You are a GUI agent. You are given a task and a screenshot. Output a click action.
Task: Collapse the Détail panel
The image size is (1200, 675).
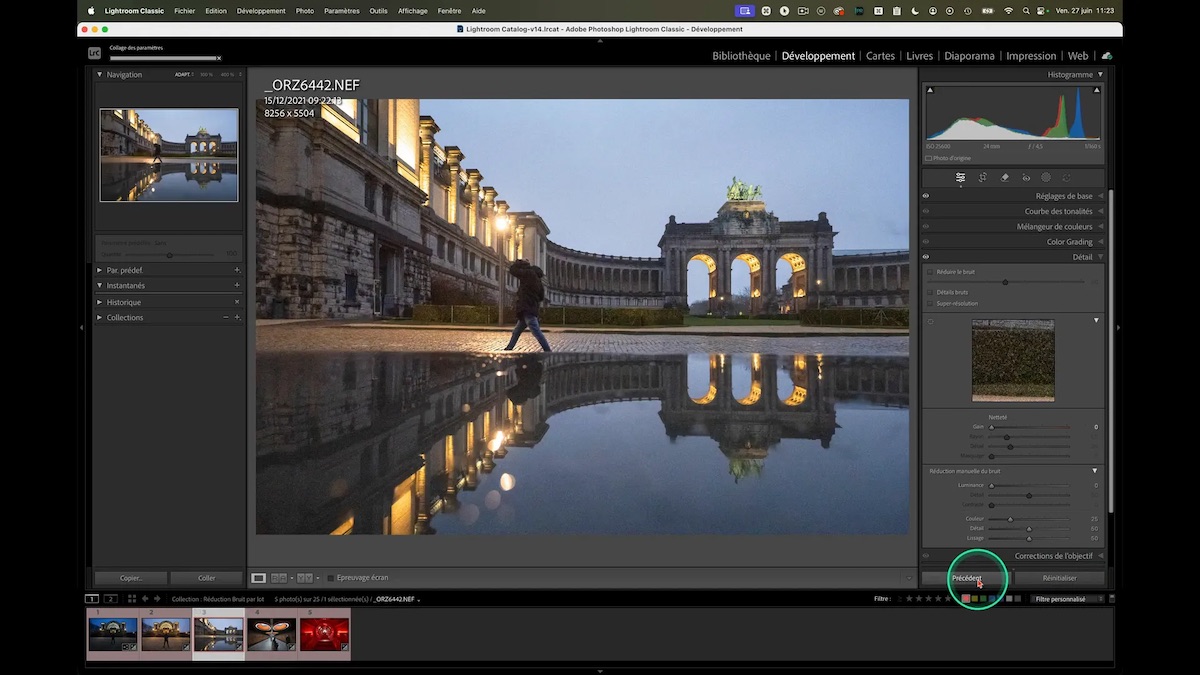tap(1101, 257)
